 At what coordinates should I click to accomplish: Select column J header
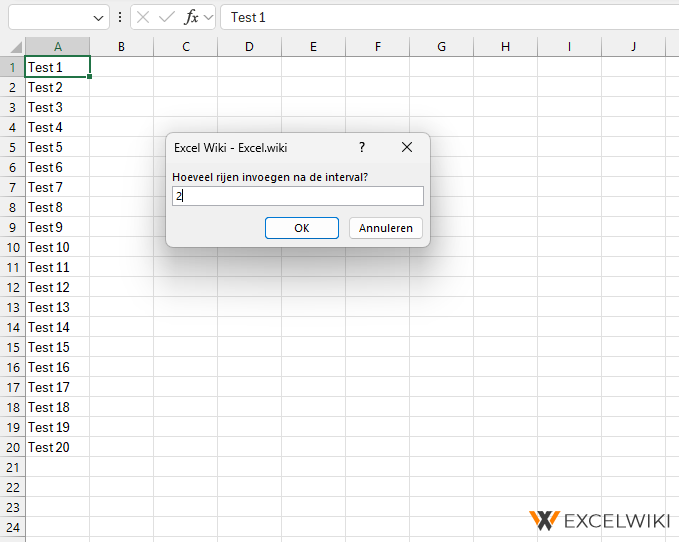(633, 47)
